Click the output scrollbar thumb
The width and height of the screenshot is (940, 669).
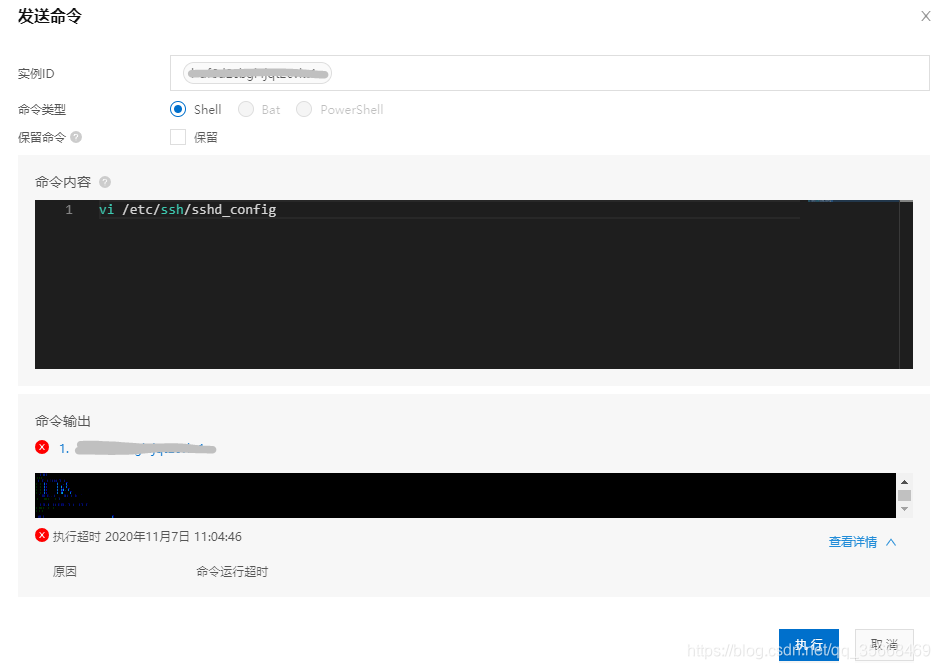pyautogui.click(x=905, y=495)
